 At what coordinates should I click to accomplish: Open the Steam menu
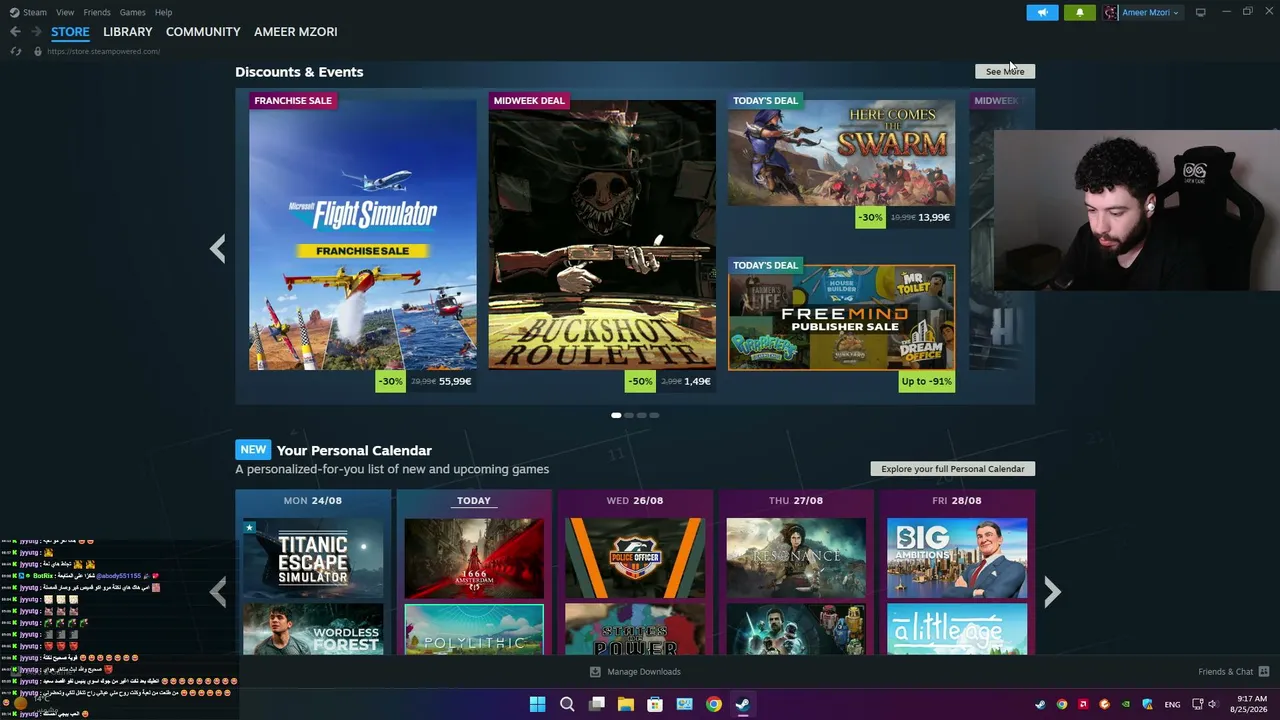coord(35,12)
